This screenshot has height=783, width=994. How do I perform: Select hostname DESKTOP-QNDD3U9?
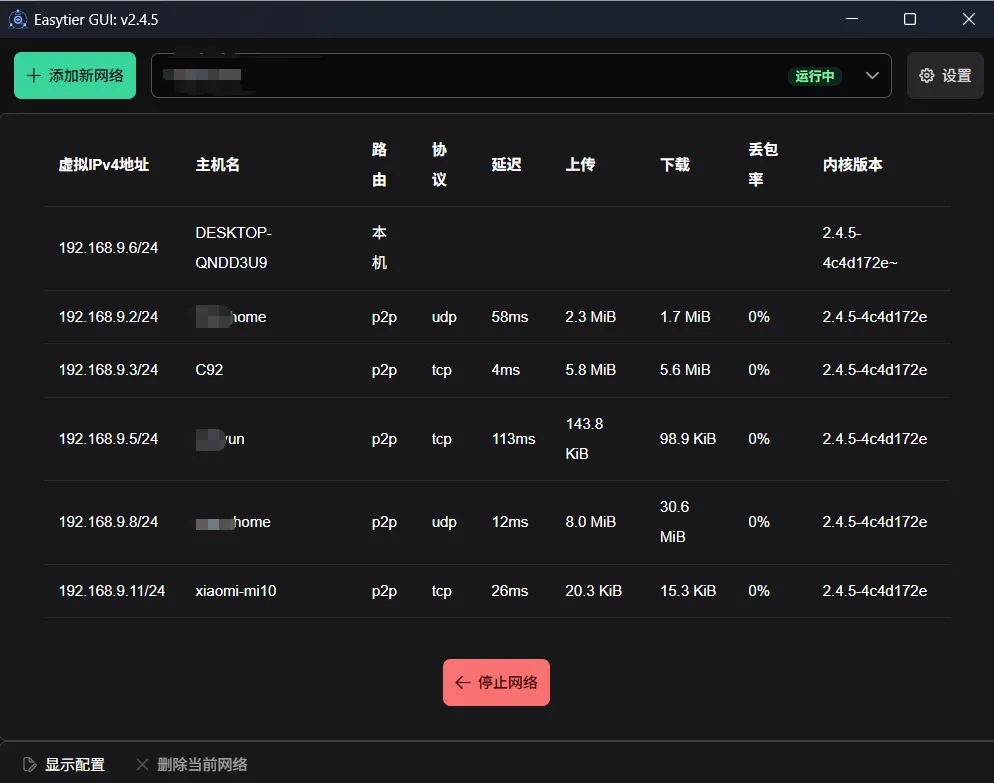coord(233,248)
